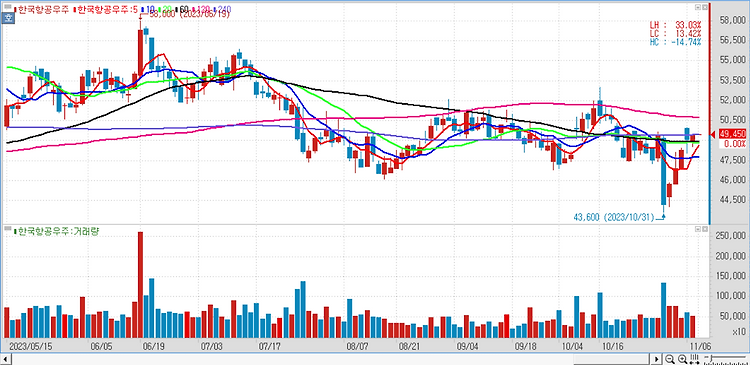Screen dimensions: 750x365
Task: Click the 43,600 (2023/10/31) low label
Action: point(614,217)
